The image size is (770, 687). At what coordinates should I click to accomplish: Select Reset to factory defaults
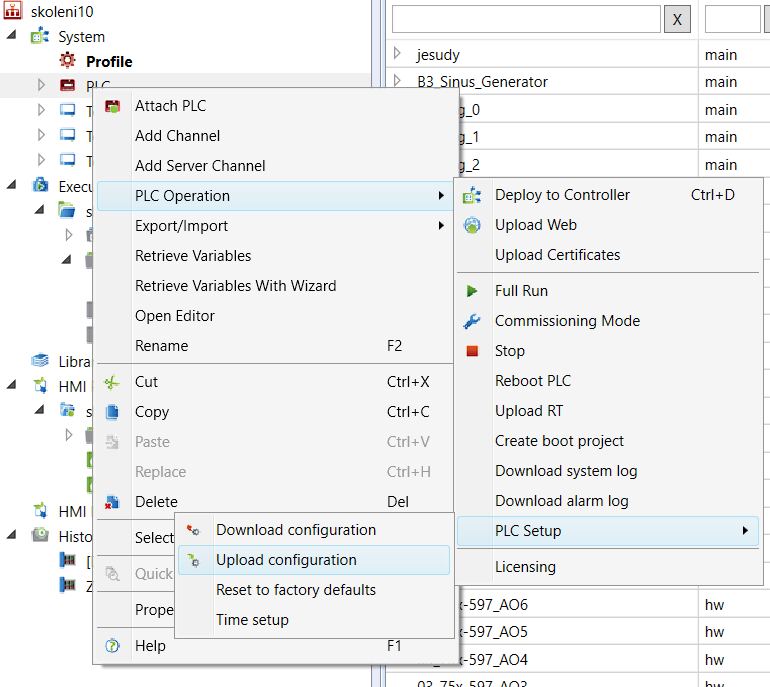(x=295, y=590)
